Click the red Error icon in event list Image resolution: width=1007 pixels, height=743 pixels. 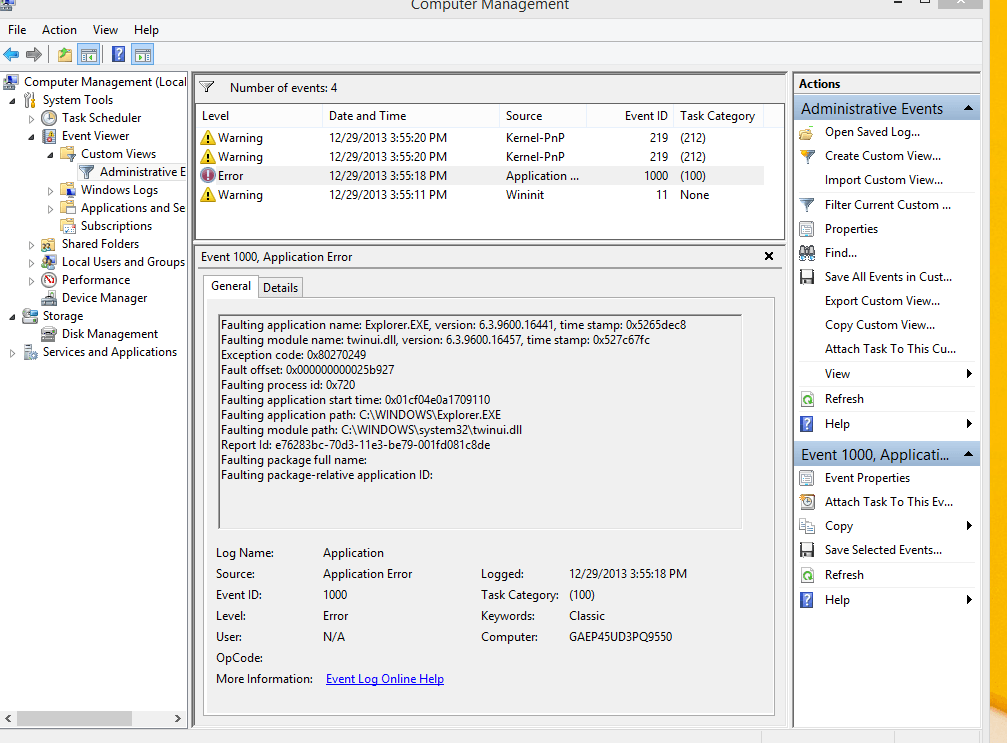(x=207, y=175)
